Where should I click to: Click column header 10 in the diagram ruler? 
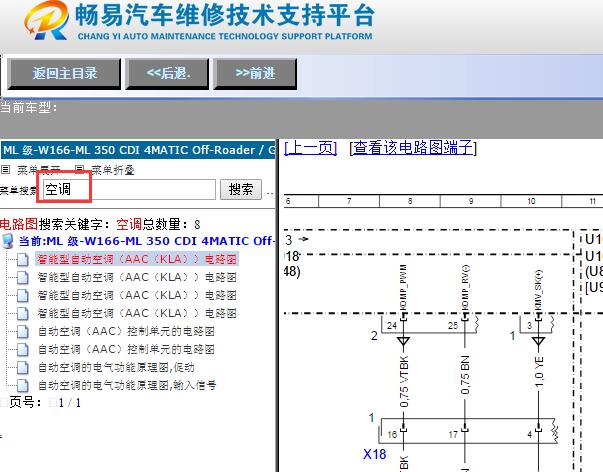click(x=531, y=201)
